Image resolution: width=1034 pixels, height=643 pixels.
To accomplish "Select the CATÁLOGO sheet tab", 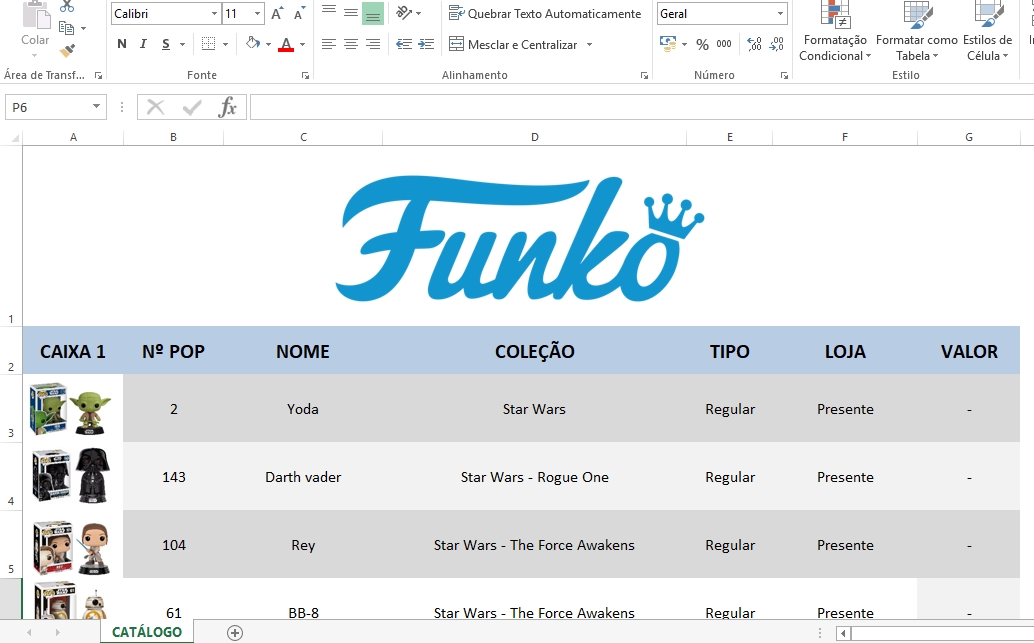I will click(147, 632).
